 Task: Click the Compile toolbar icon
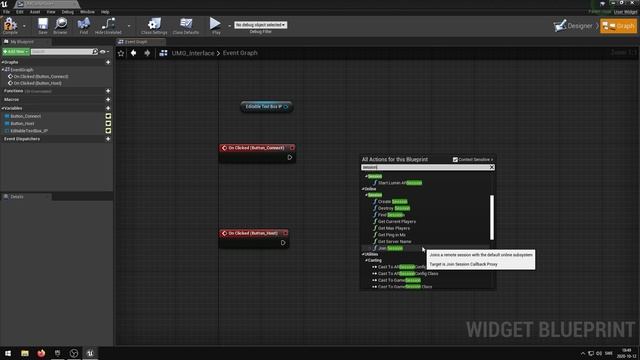click(x=10, y=25)
